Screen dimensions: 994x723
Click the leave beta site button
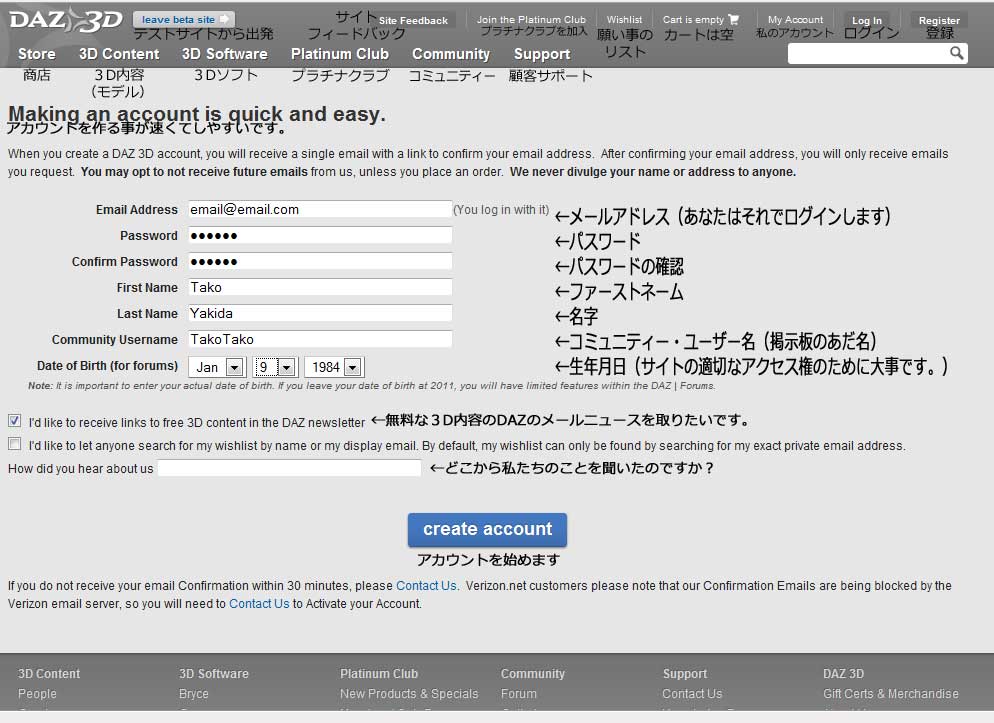[184, 20]
